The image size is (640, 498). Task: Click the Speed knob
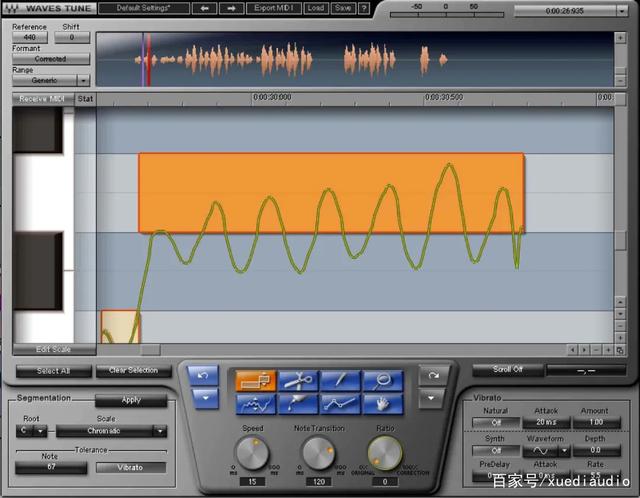[x=253, y=453]
